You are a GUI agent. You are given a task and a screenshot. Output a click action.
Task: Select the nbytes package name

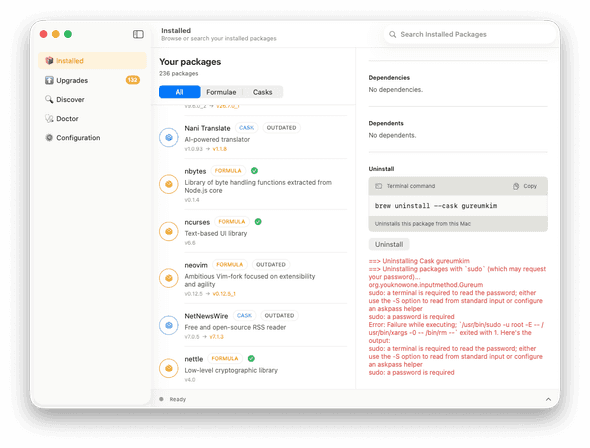[195, 171]
